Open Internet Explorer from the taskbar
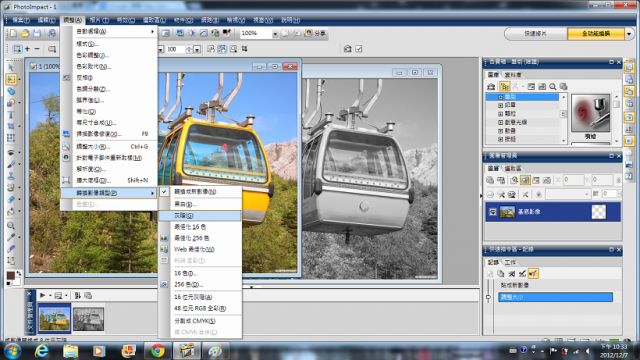 pos(42,351)
